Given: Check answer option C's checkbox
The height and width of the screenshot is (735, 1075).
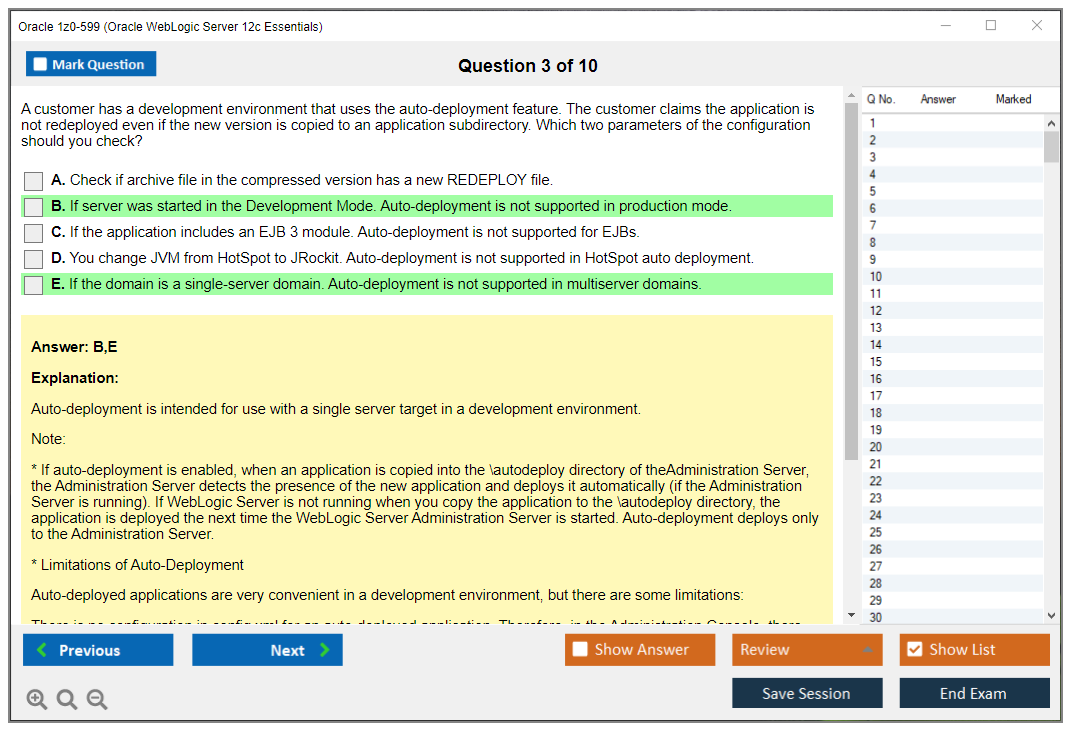Looking at the screenshot, I should (x=31, y=233).
